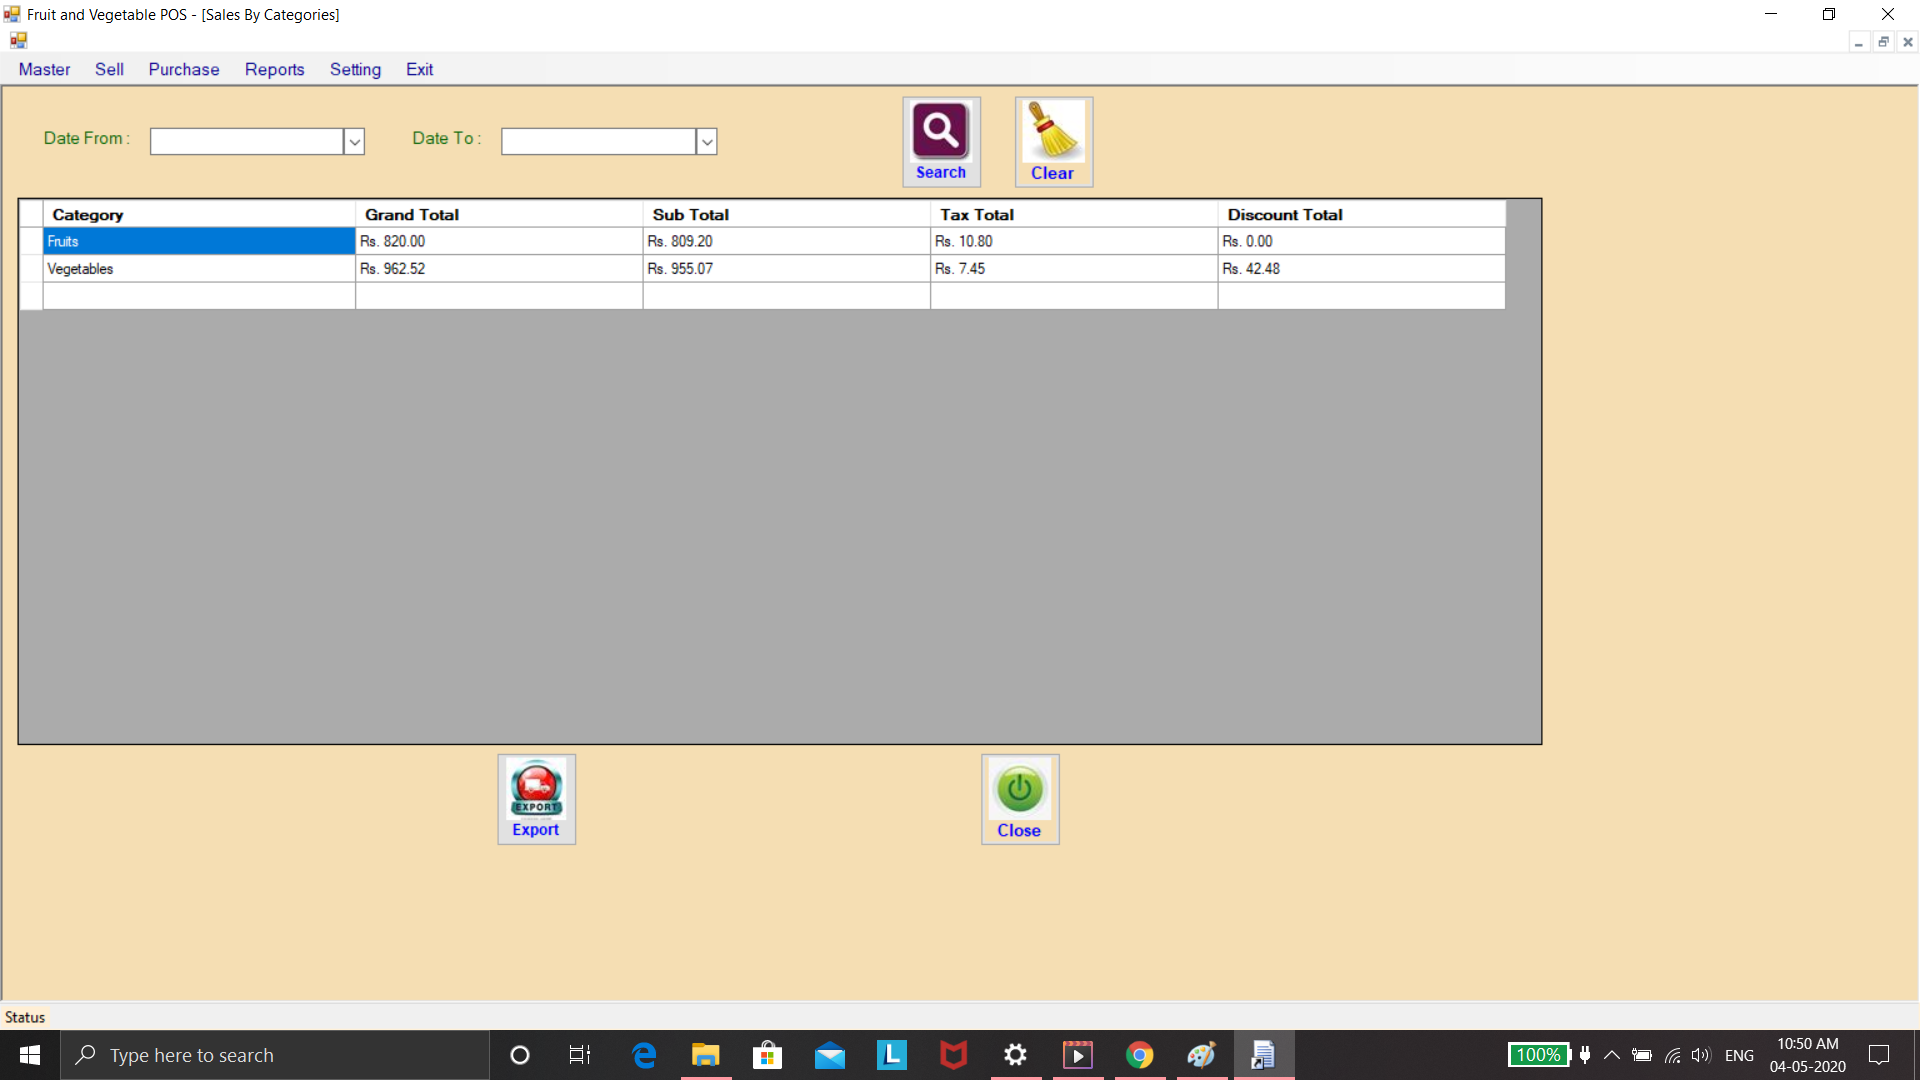
Task: Click the green power Close icon
Action: 1019,790
